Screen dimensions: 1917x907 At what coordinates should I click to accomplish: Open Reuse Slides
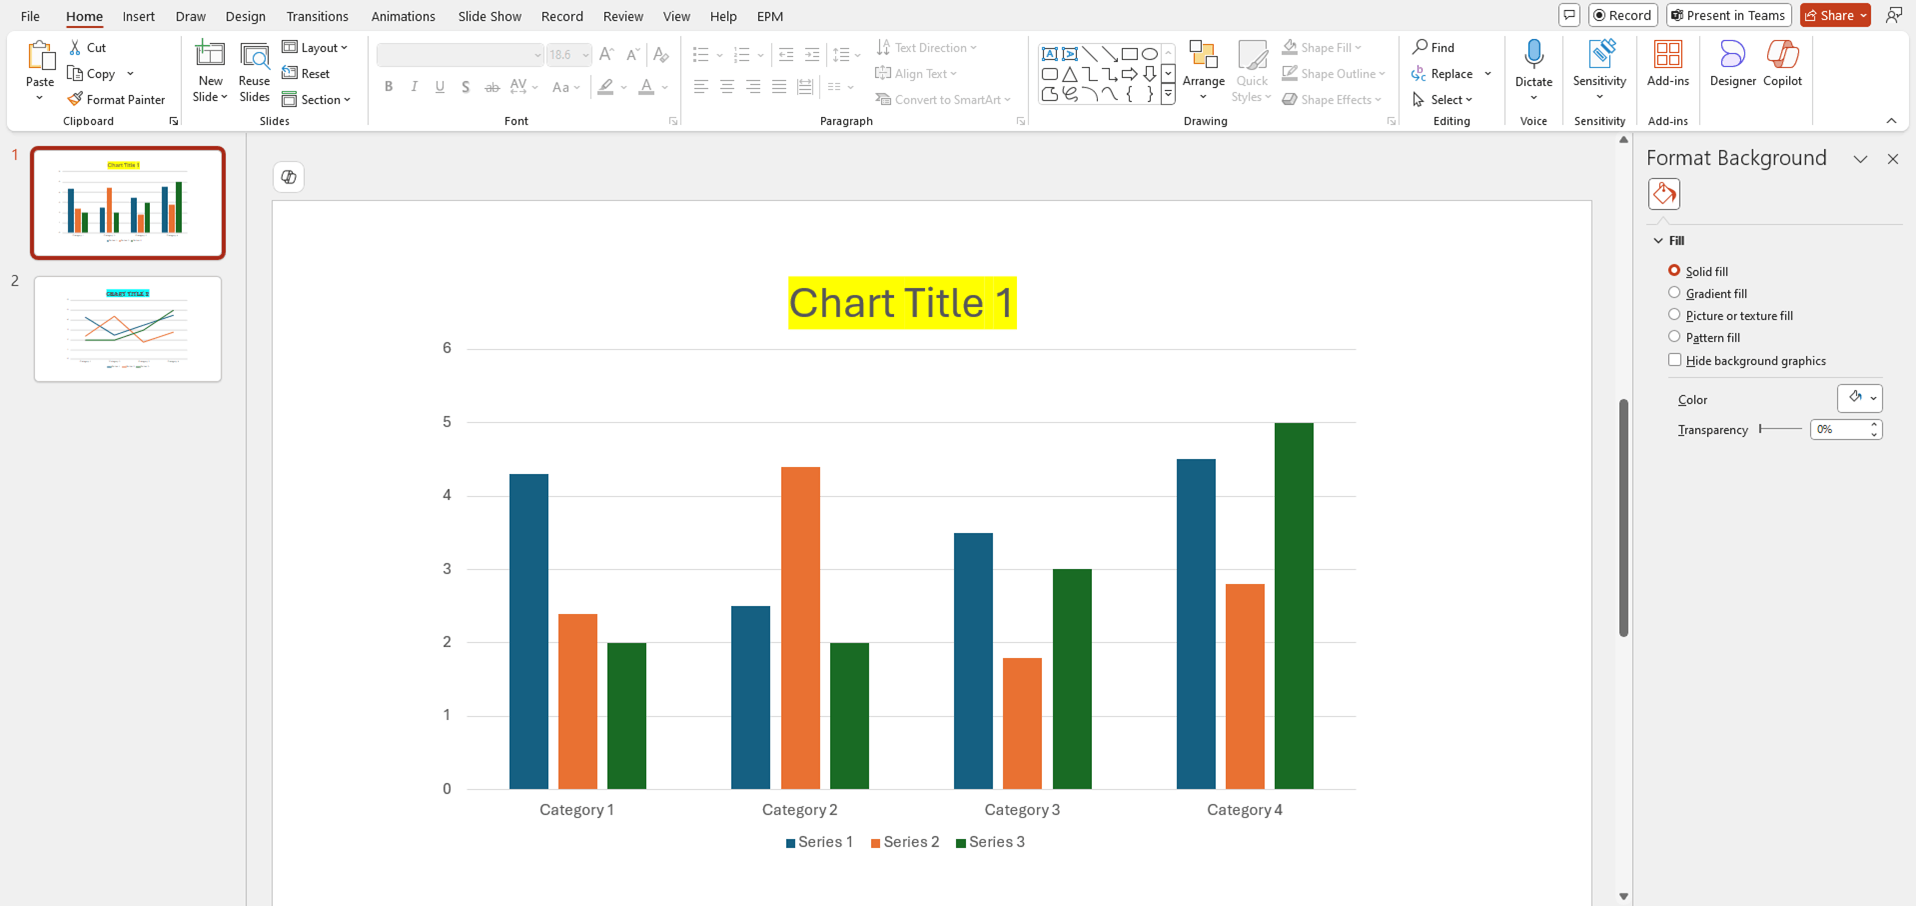254,72
